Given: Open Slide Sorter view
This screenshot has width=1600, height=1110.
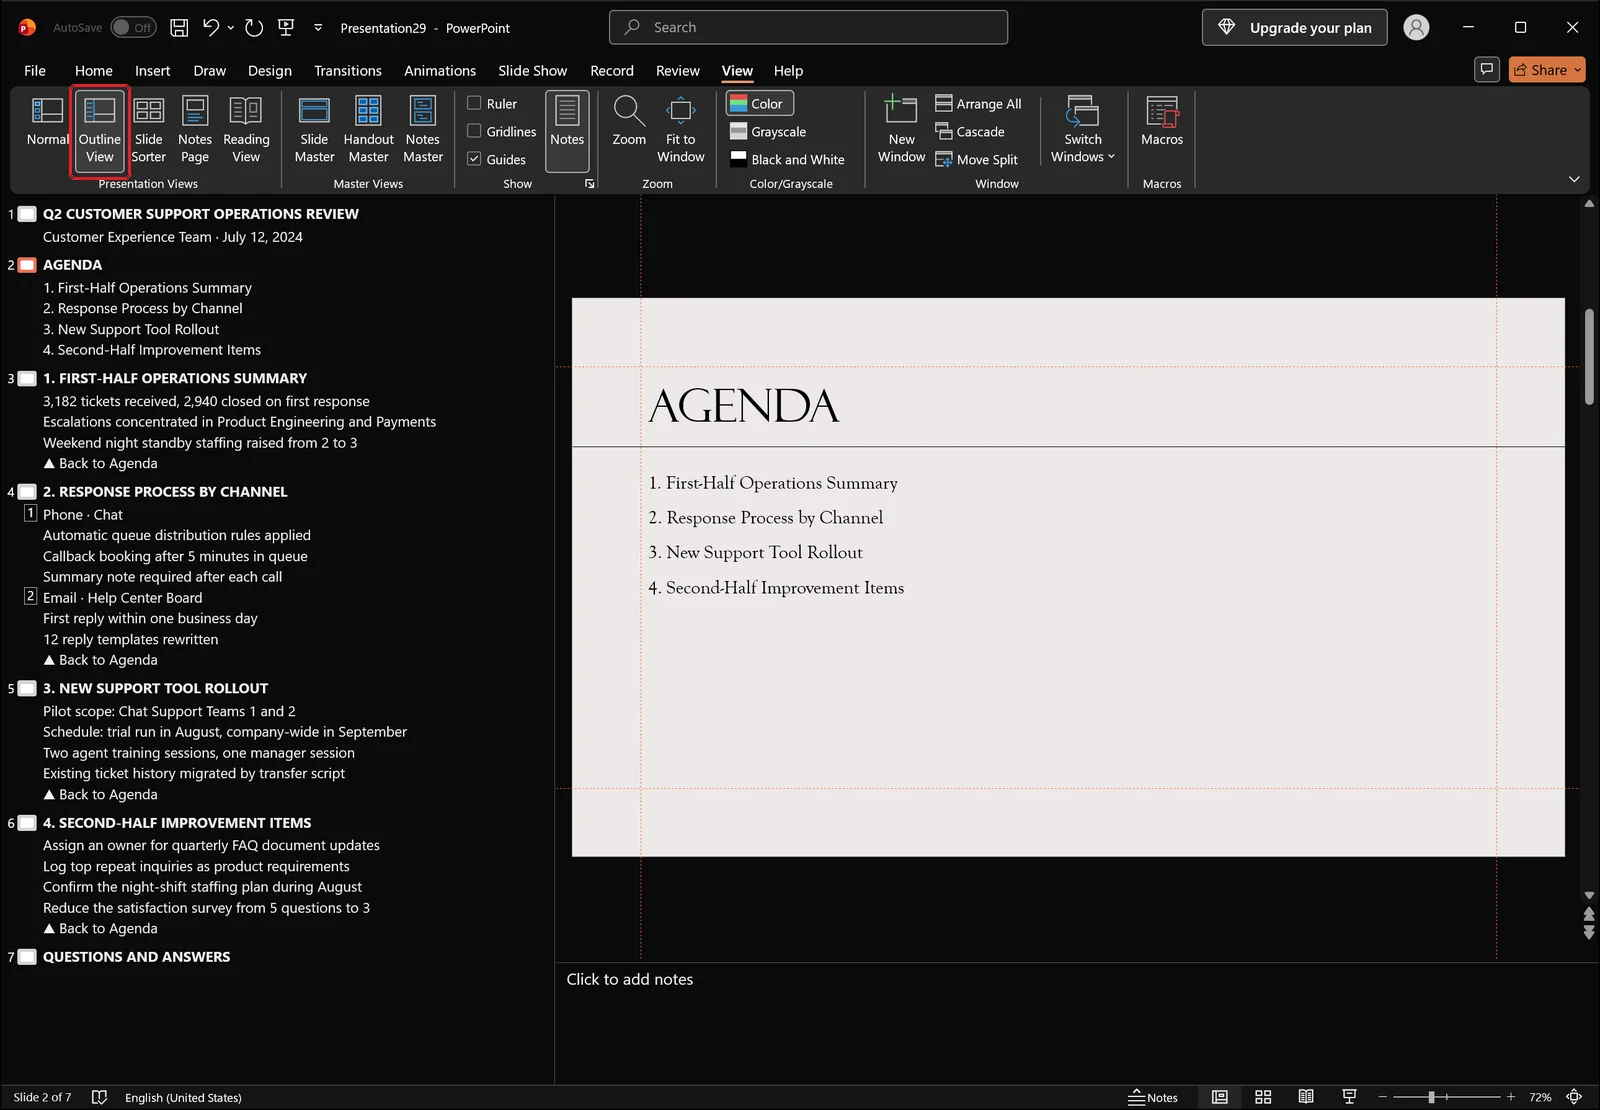Looking at the screenshot, I should pos(148,130).
